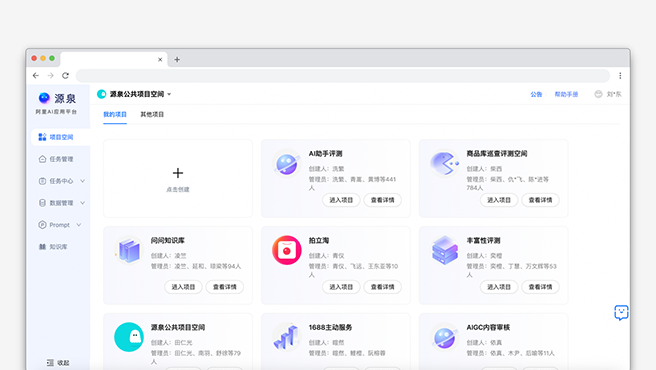The image size is (656, 370).
Task: Enter the 问问知识库 project
Action: (x=183, y=287)
